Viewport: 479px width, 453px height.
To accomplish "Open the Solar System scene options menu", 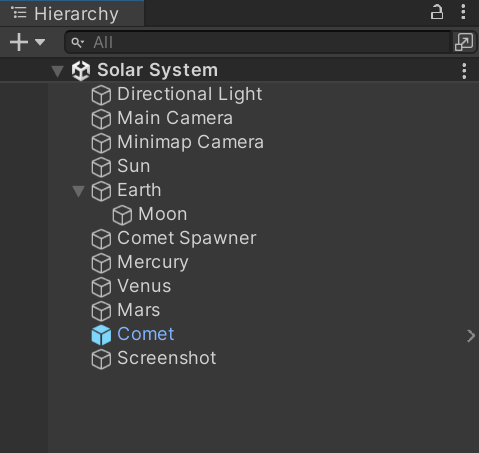I will (x=464, y=71).
